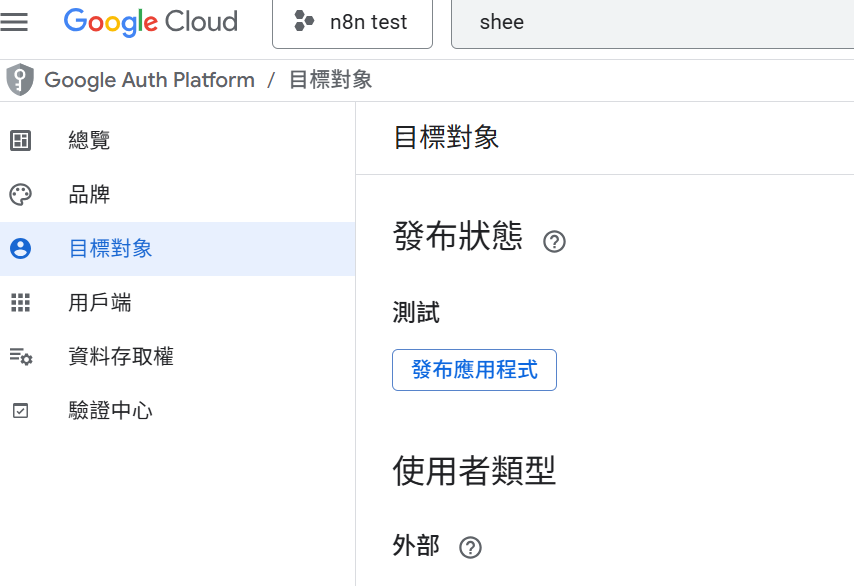Open help for 發布狀態
This screenshot has width=854, height=586.
click(x=554, y=242)
